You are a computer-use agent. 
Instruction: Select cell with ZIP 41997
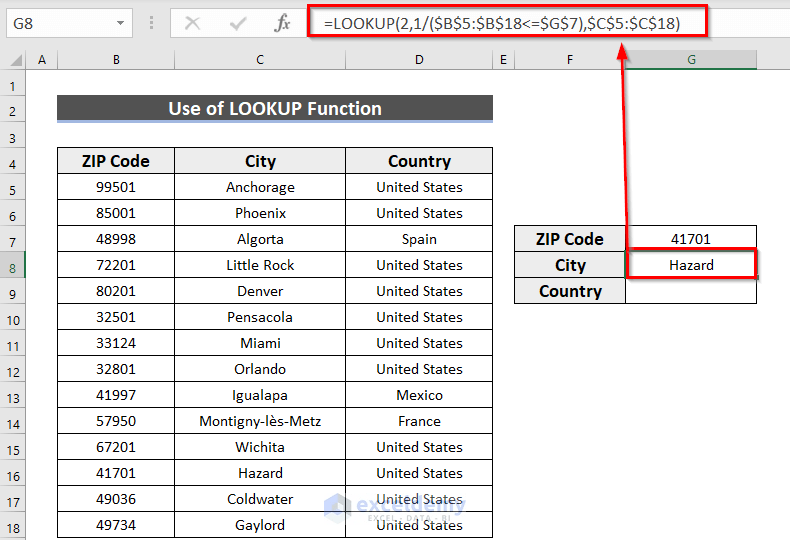[116, 395]
